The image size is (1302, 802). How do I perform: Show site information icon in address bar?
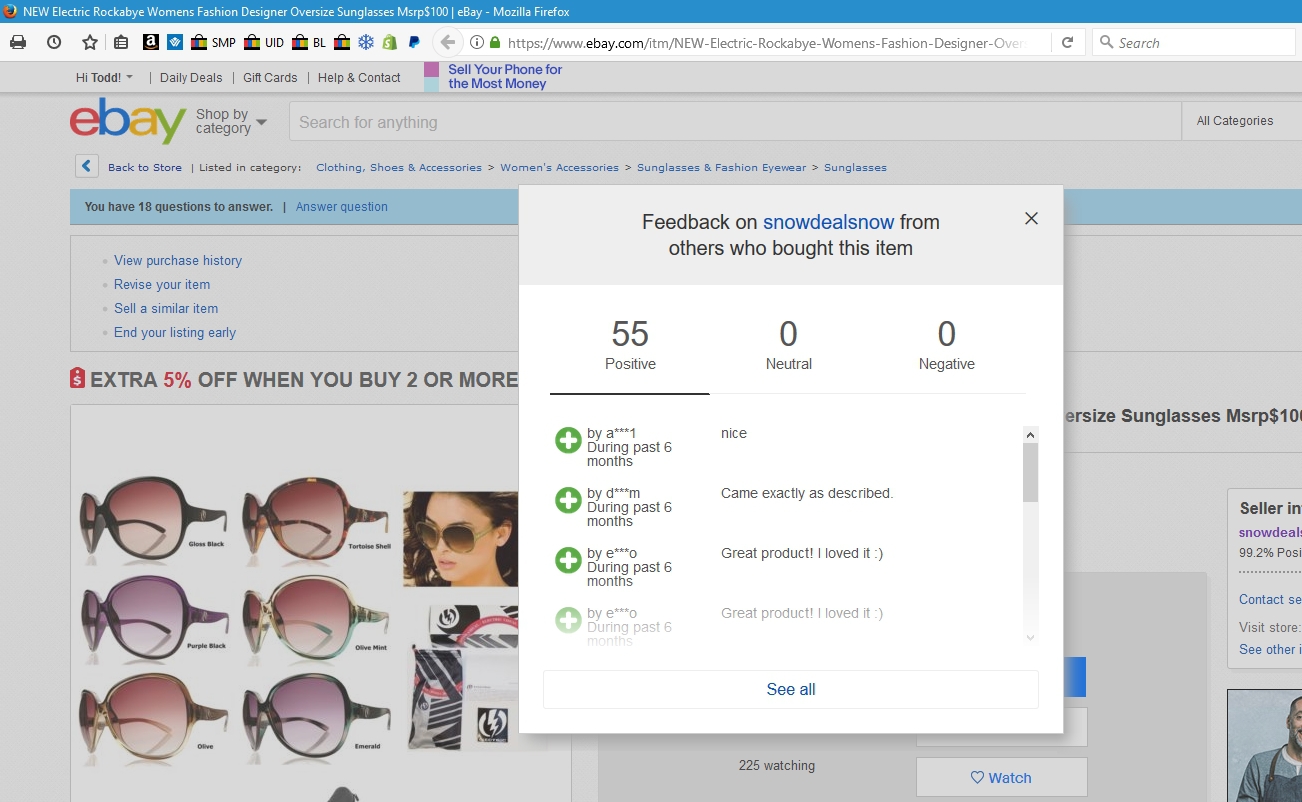[x=477, y=43]
